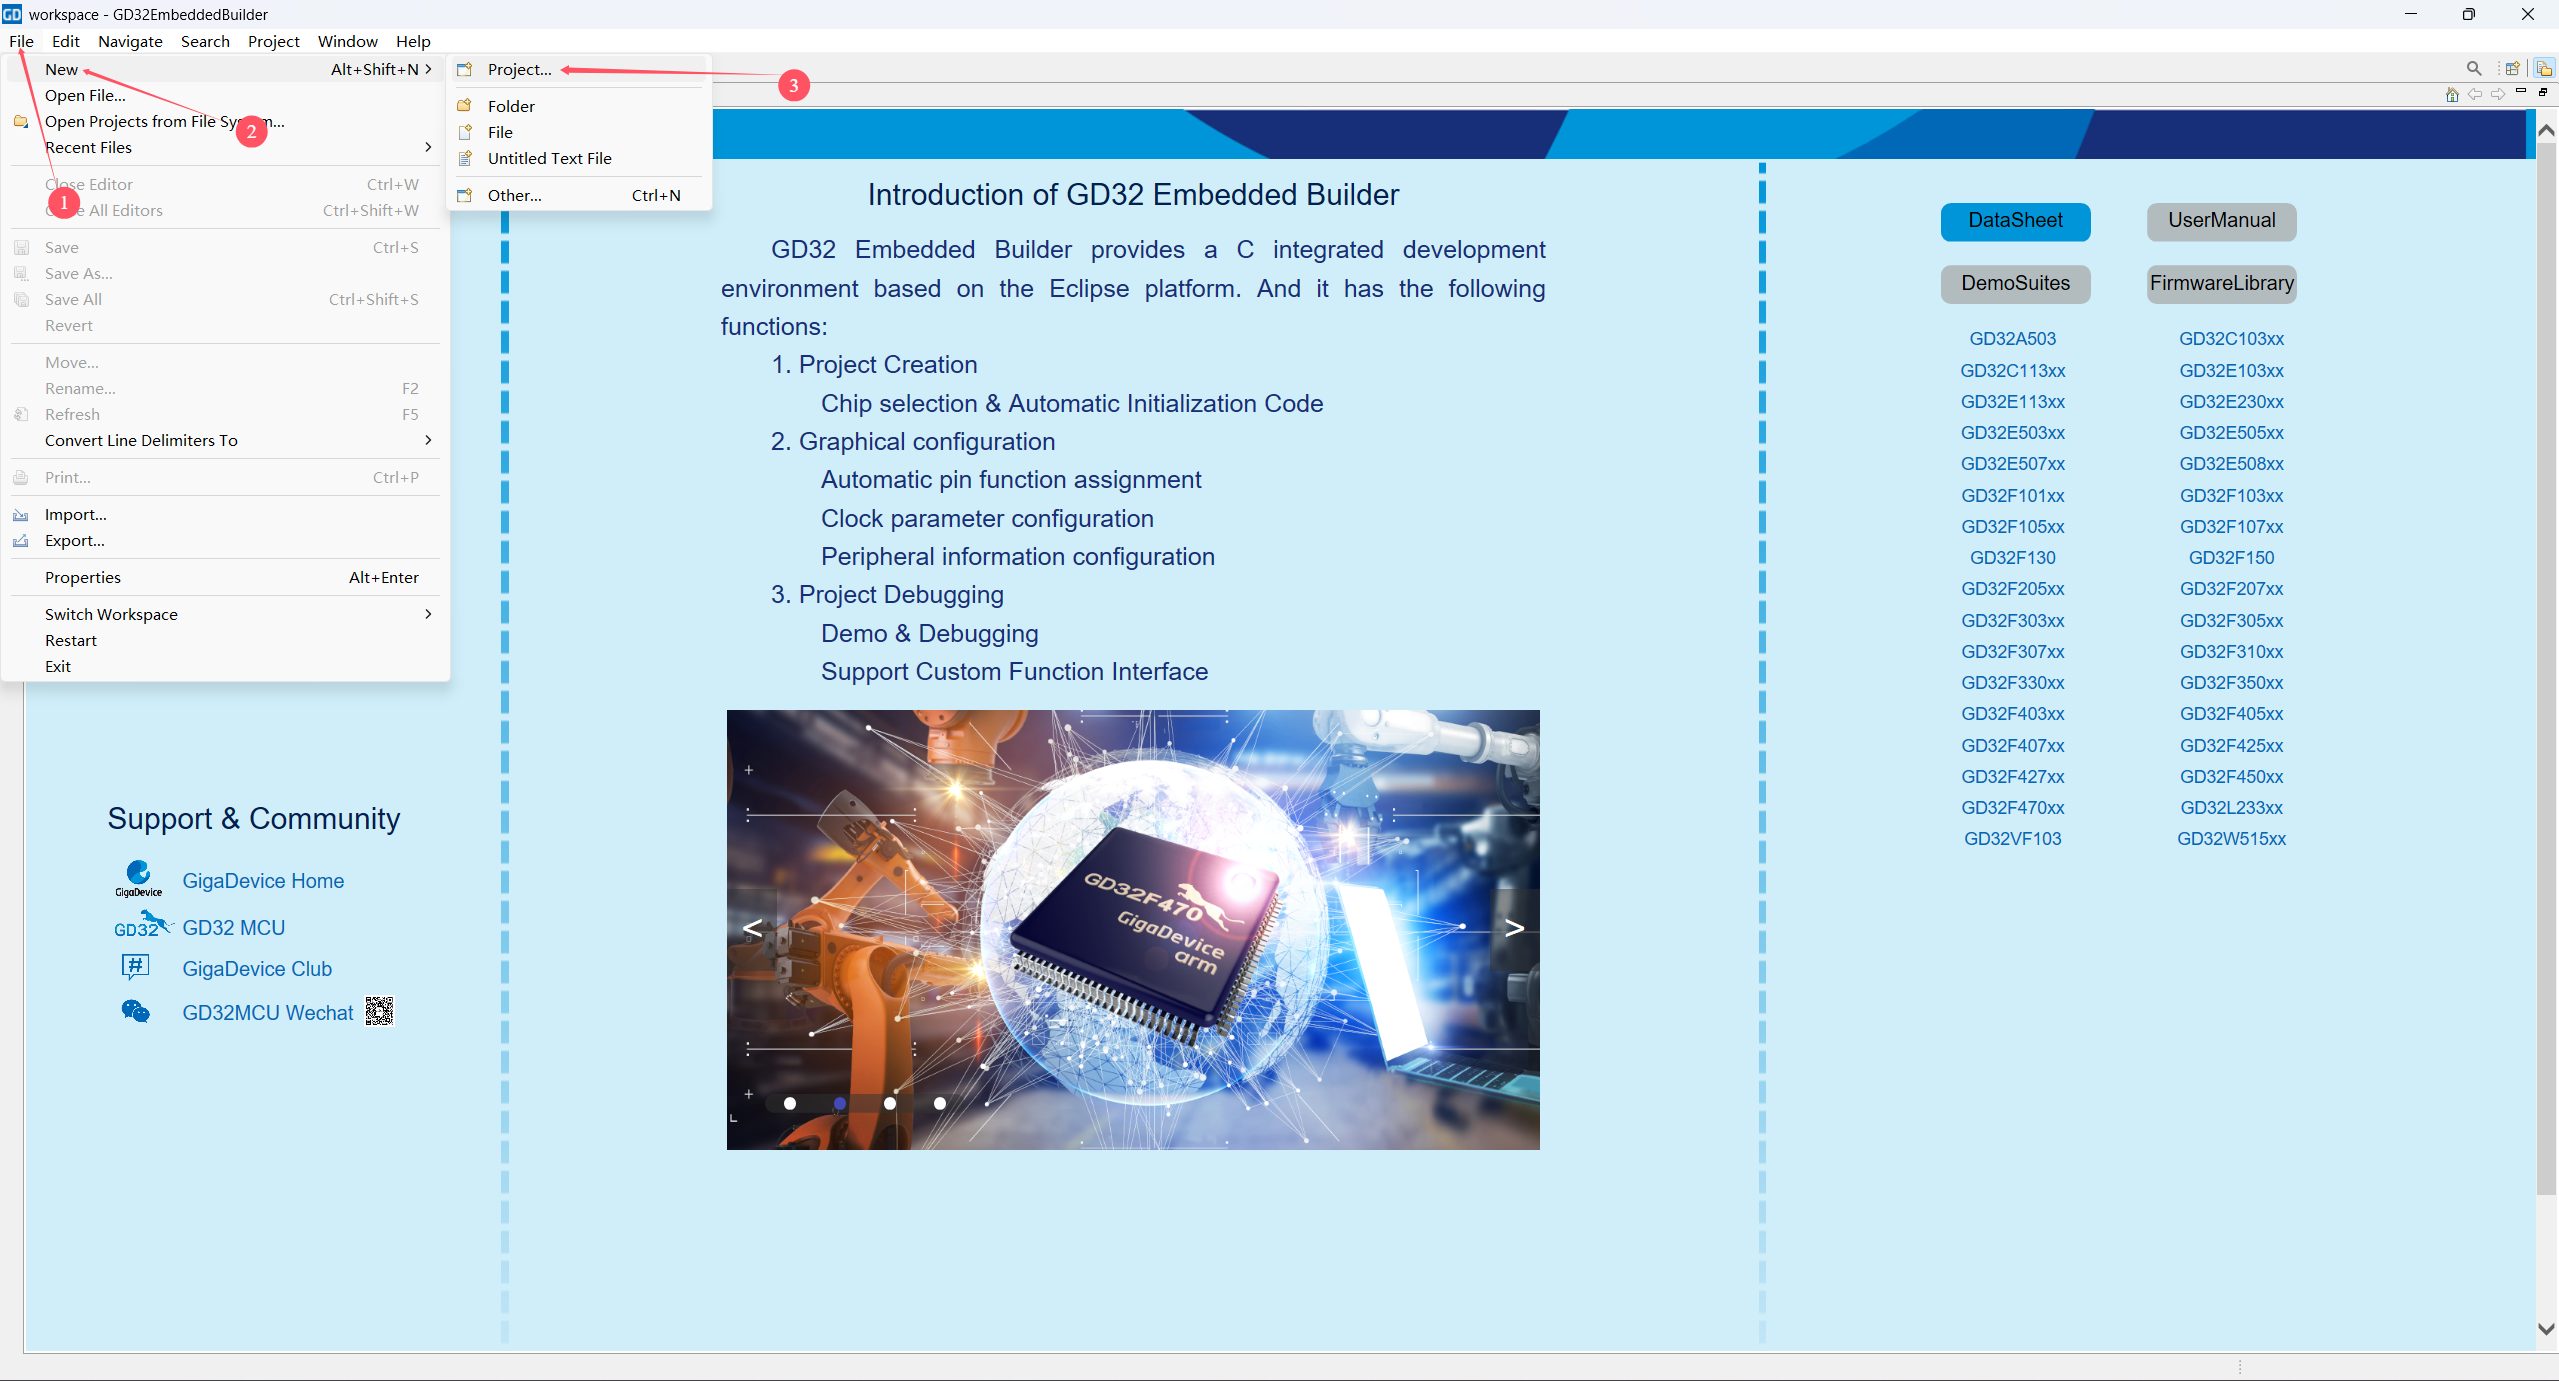
Task: Restore the welcome view panel
Action: coord(2543,92)
